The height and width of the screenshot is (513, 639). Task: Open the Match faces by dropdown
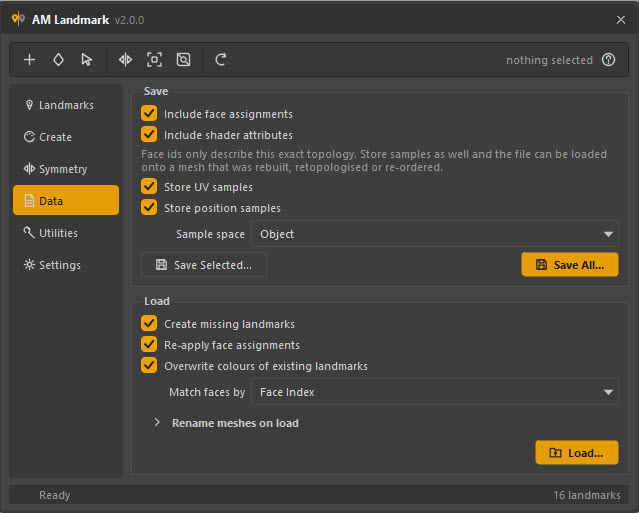[435, 392]
